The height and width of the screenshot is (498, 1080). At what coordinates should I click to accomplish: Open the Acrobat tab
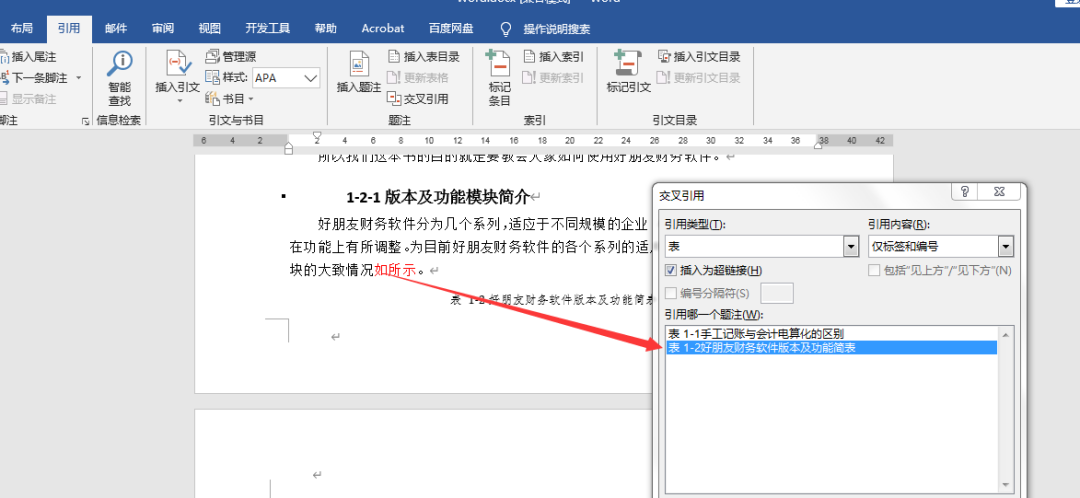coord(383,28)
